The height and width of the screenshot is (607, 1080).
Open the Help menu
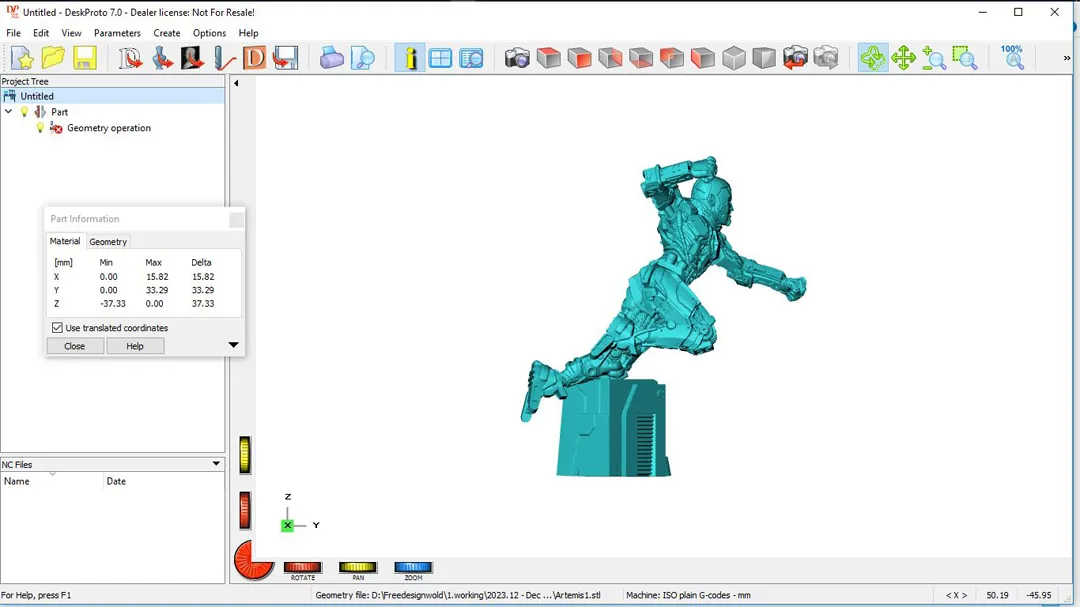[248, 33]
